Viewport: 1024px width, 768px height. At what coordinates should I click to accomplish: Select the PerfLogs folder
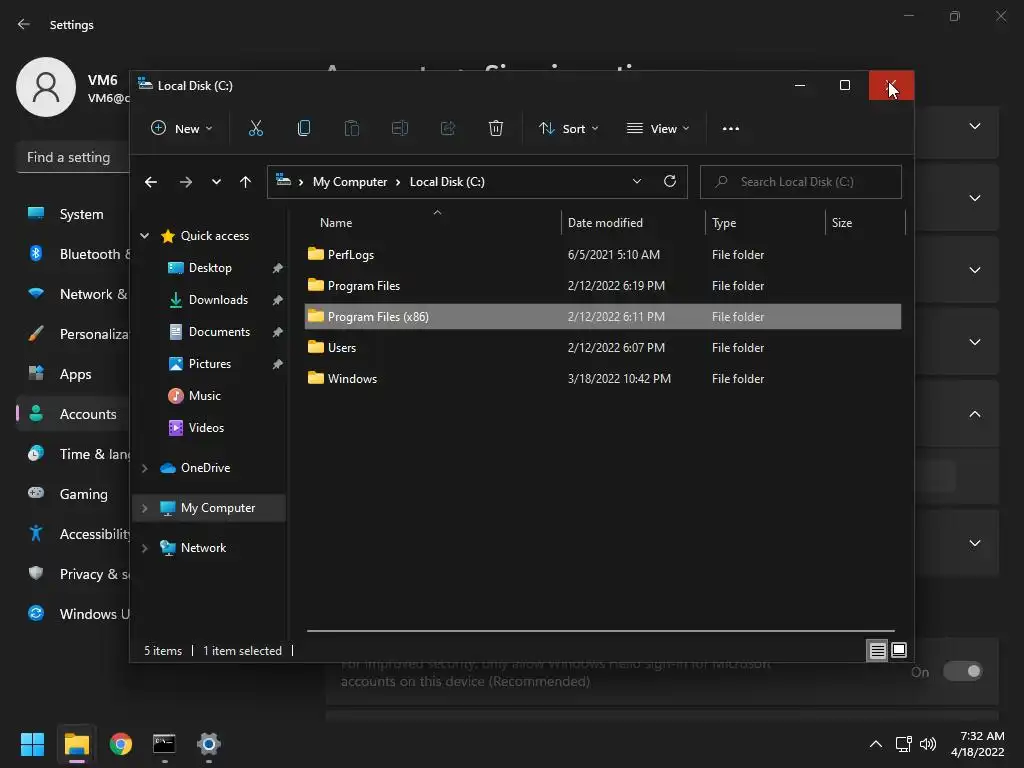click(x=603, y=255)
